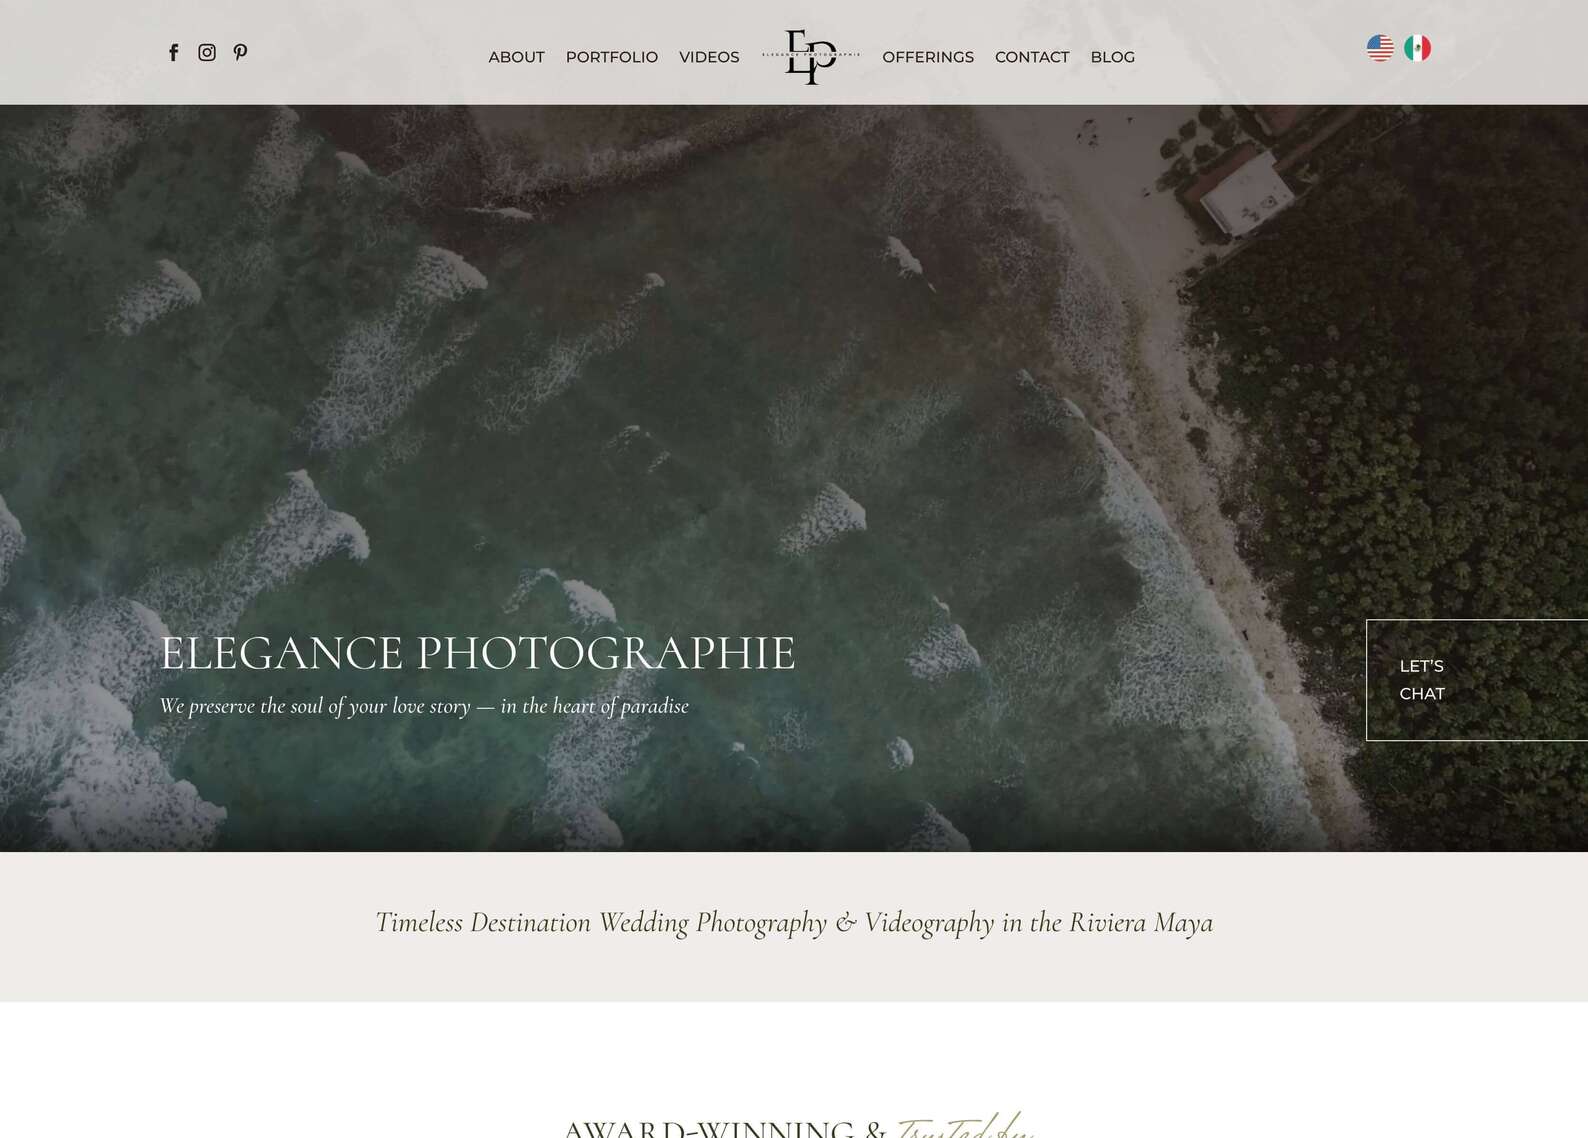This screenshot has height=1138, width=1588.
Task: Navigate to the Contact page
Action: [1032, 57]
